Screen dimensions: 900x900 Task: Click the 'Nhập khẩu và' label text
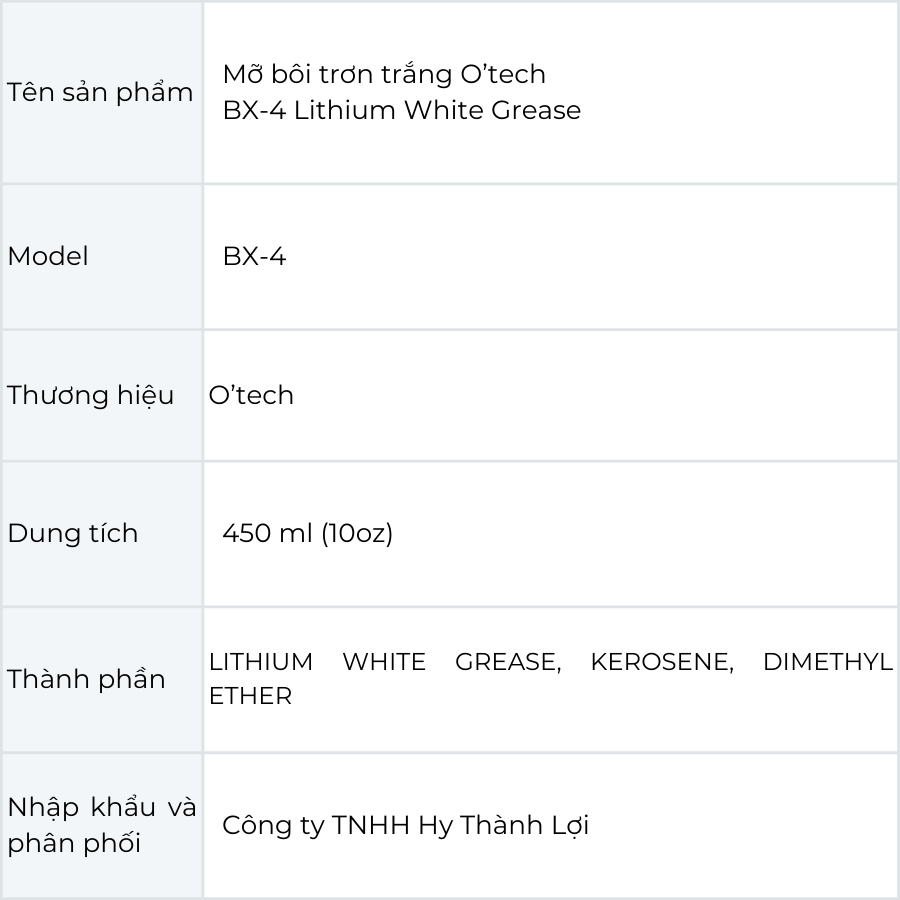102,807
